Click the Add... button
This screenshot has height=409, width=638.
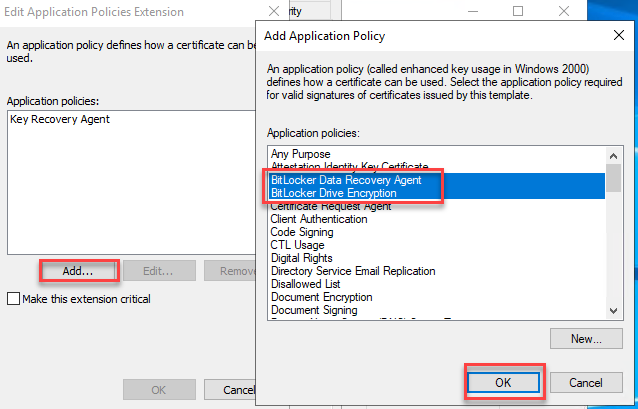(x=79, y=271)
